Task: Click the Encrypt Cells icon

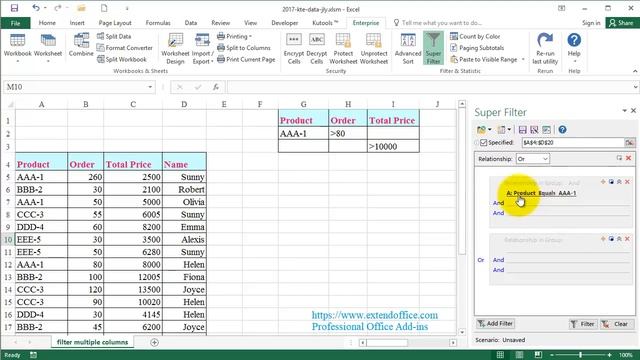Action: pyautogui.click(x=294, y=49)
